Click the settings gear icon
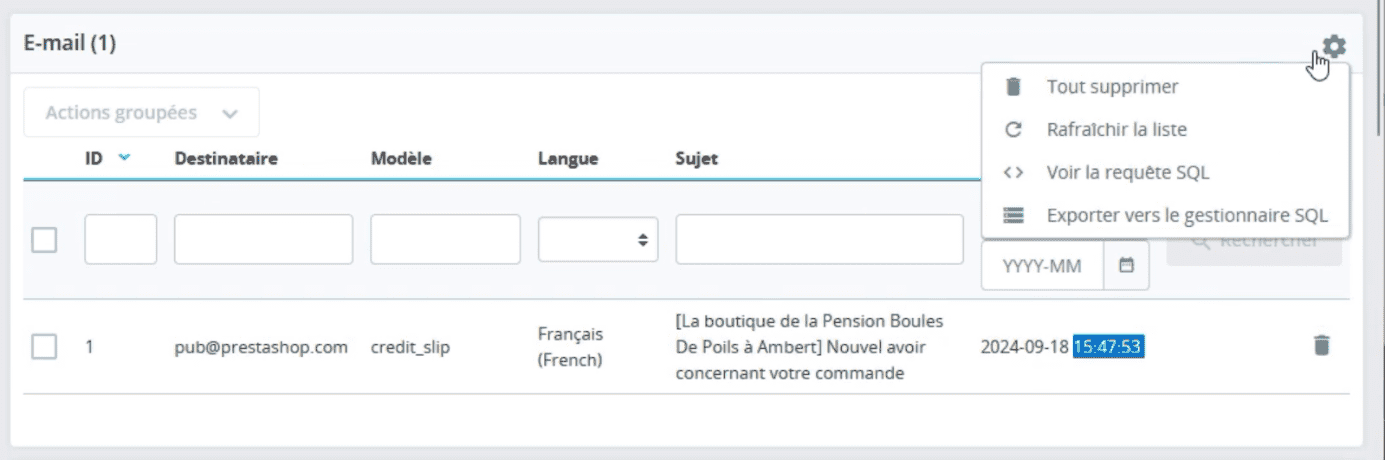Viewport: 1385px width, 460px height. [1334, 46]
